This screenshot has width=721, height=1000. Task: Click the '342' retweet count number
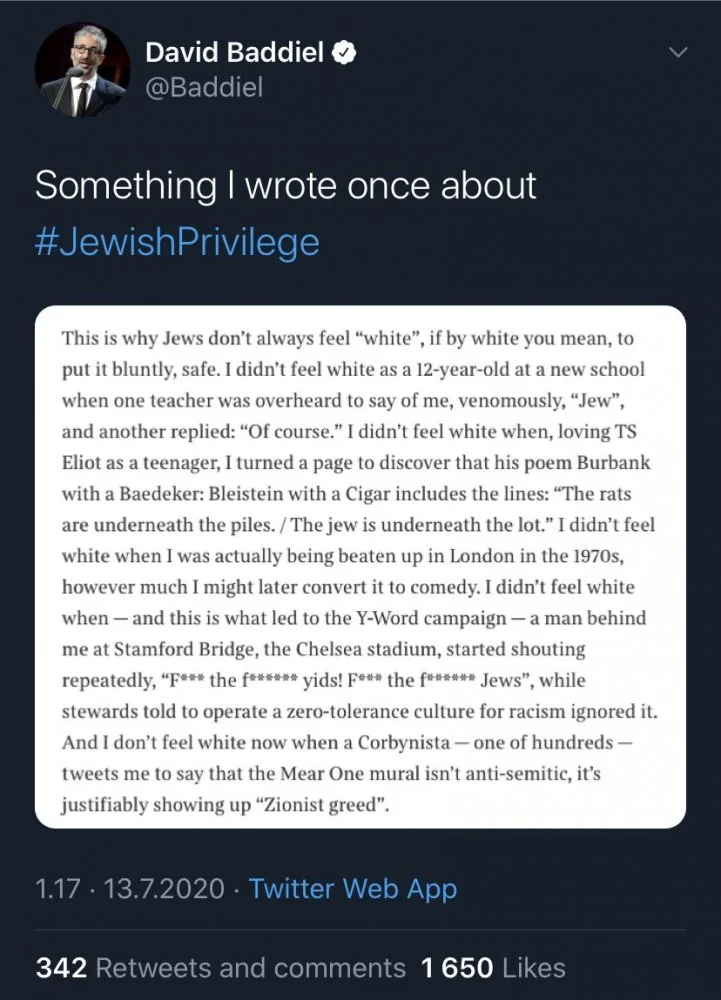tap(61, 968)
